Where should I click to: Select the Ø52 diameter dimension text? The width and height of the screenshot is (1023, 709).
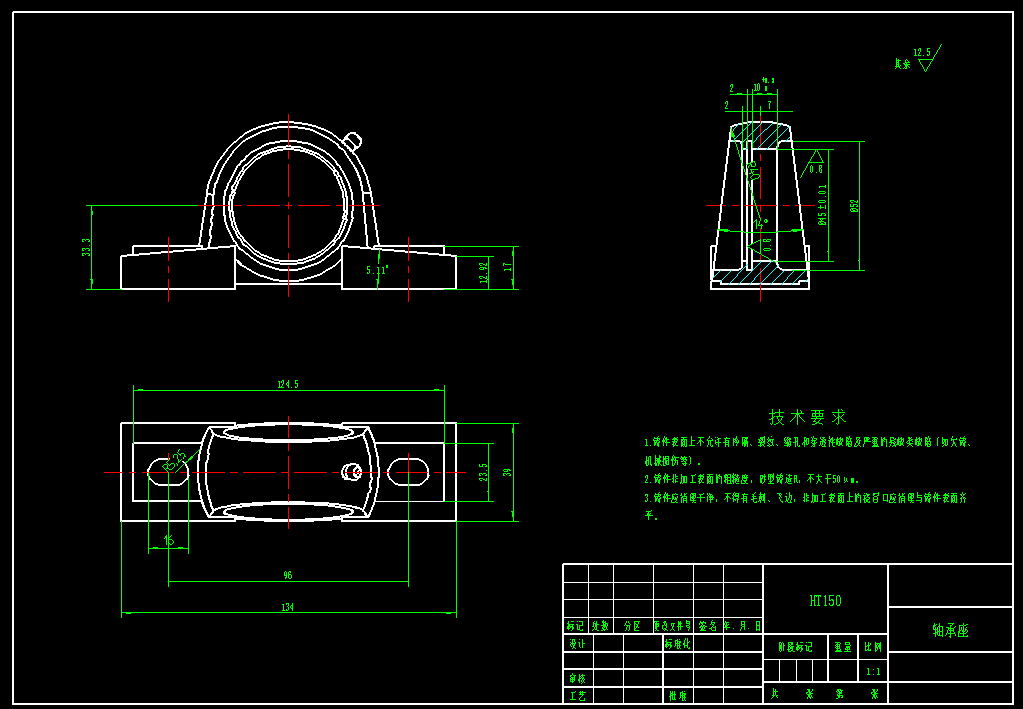tap(855, 206)
